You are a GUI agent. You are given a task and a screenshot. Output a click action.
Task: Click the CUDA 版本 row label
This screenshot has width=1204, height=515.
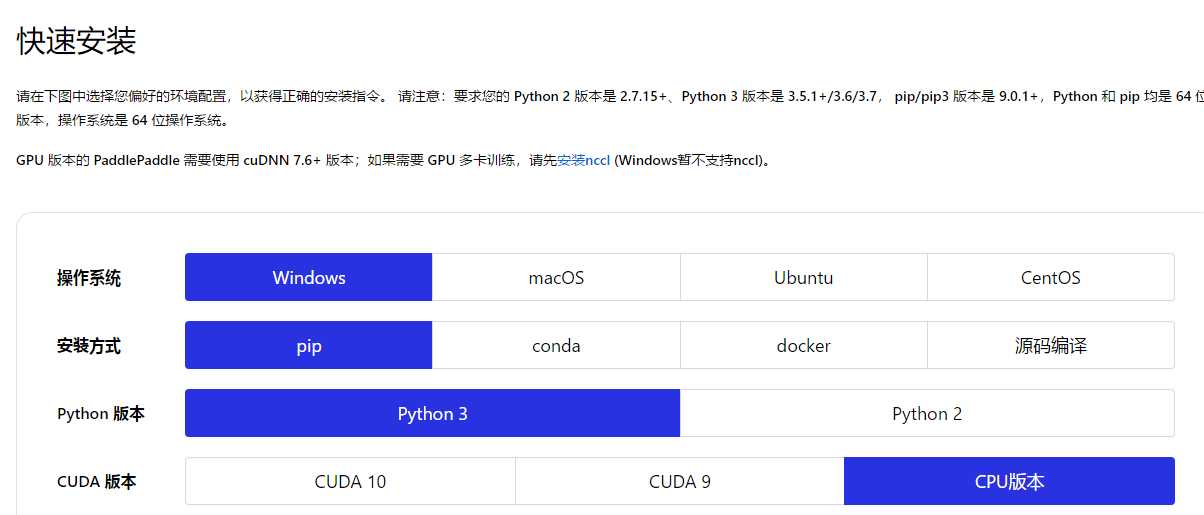pyautogui.click(x=97, y=482)
